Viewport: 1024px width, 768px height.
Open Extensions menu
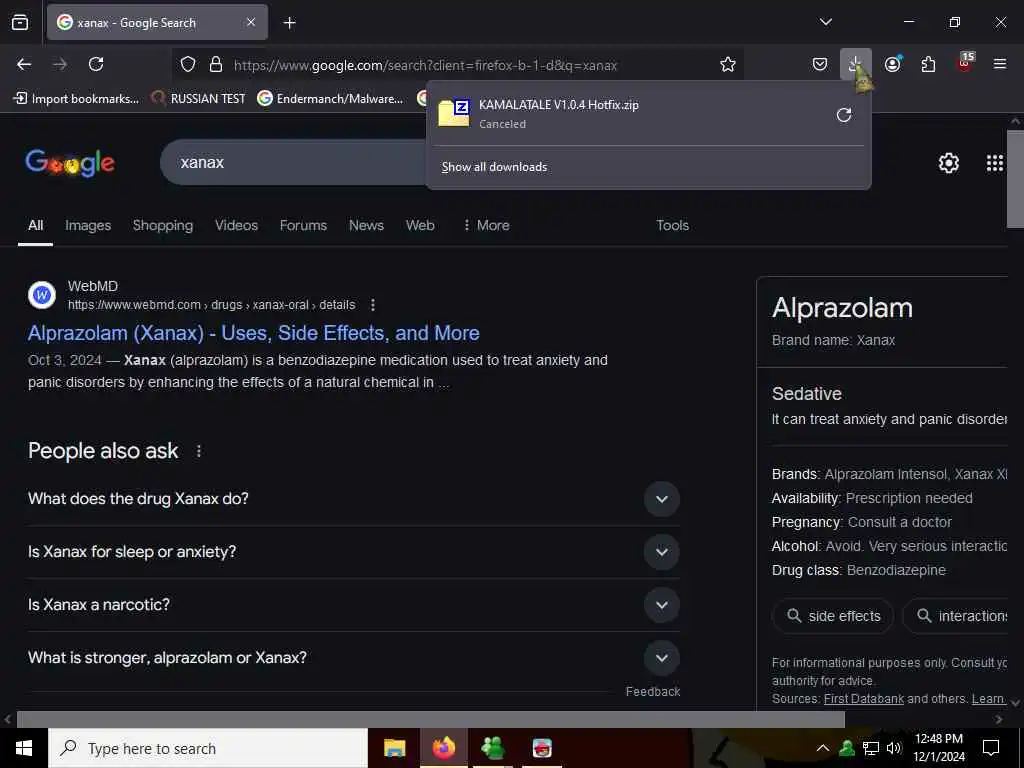(928, 64)
